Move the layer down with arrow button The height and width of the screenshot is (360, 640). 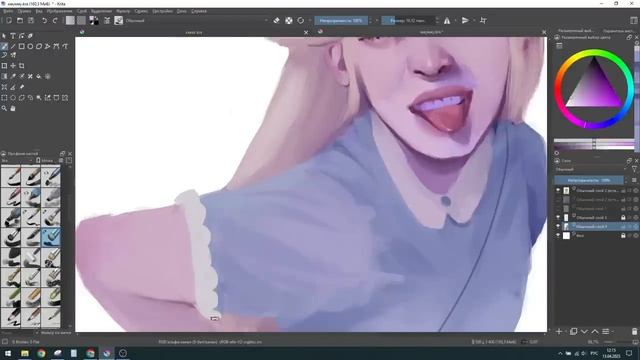pyautogui.click(x=584, y=331)
